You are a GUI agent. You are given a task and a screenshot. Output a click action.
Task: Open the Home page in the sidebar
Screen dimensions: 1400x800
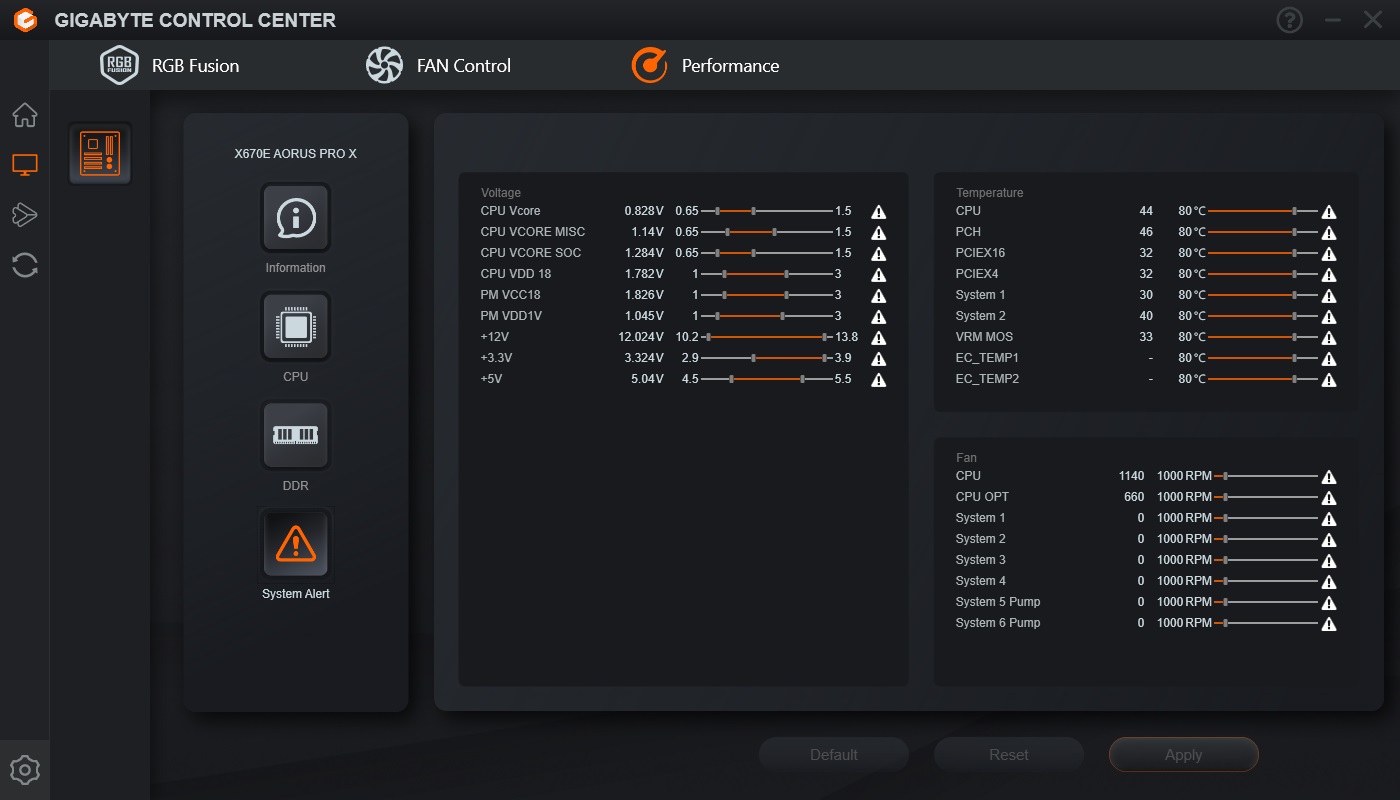tap(25, 115)
